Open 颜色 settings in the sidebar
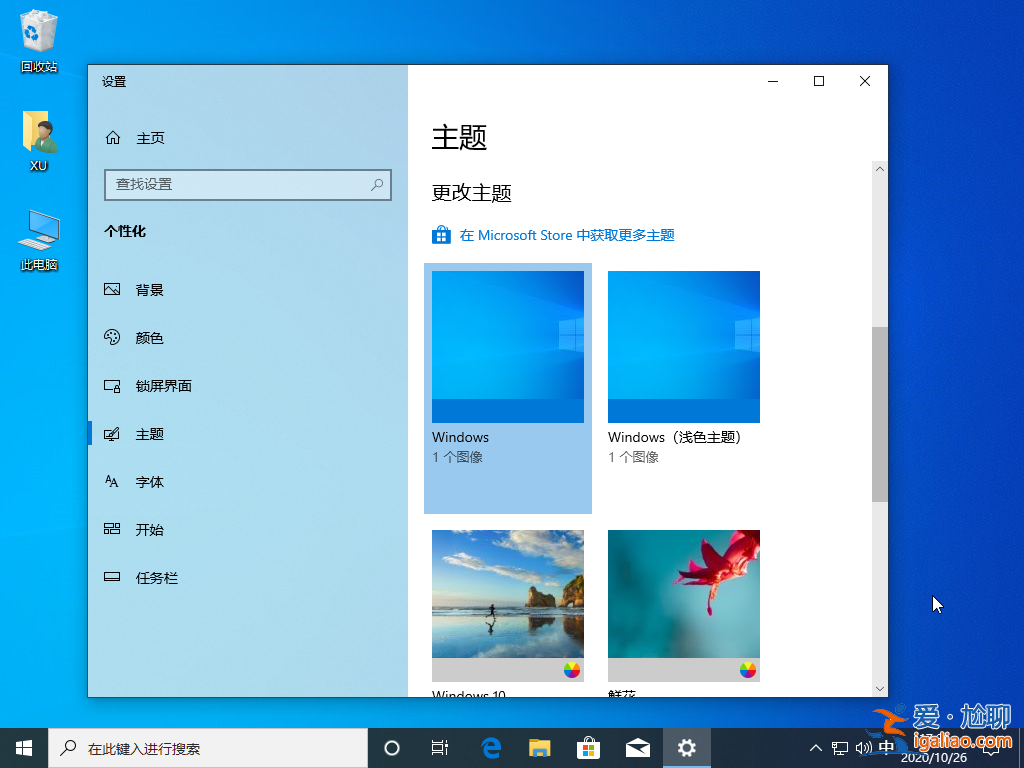The height and width of the screenshot is (768, 1024). point(148,337)
